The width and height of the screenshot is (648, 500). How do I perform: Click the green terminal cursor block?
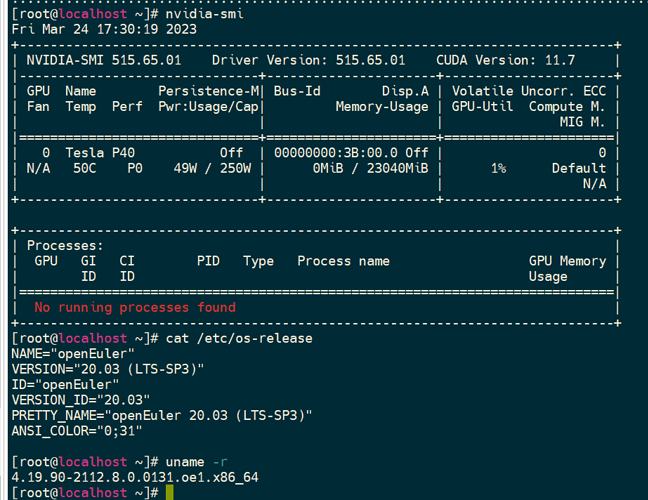point(170,493)
